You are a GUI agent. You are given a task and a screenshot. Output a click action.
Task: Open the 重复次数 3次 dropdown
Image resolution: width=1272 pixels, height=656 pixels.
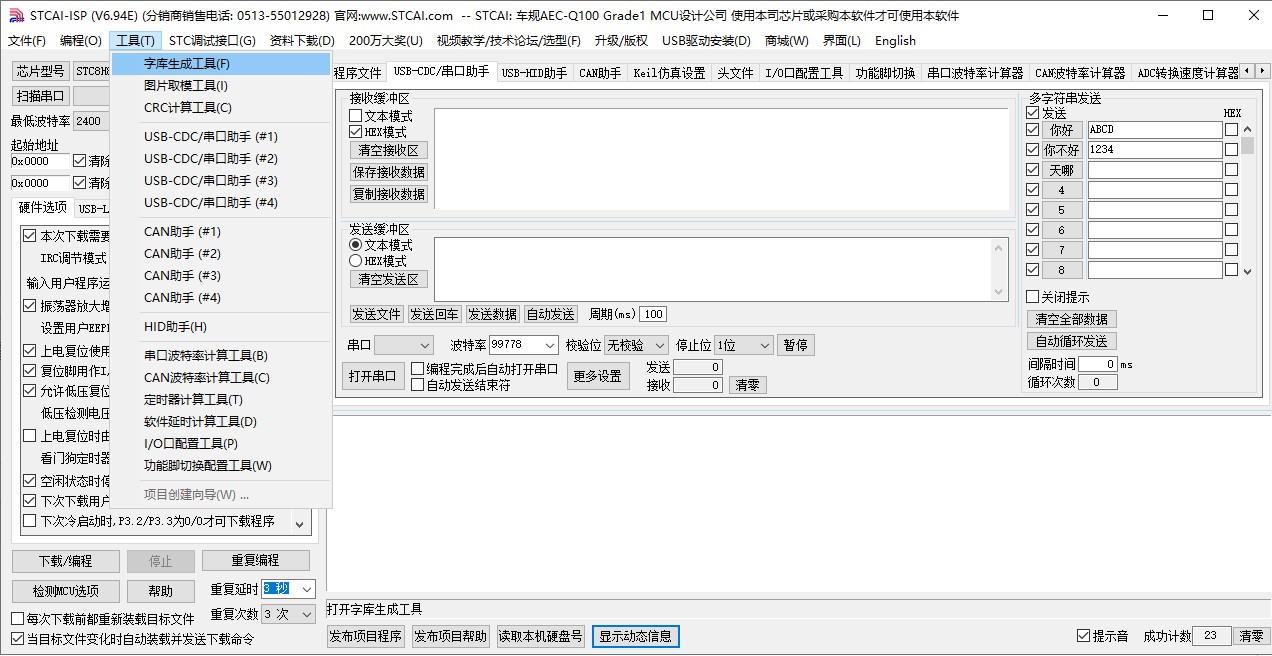click(289, 614)
